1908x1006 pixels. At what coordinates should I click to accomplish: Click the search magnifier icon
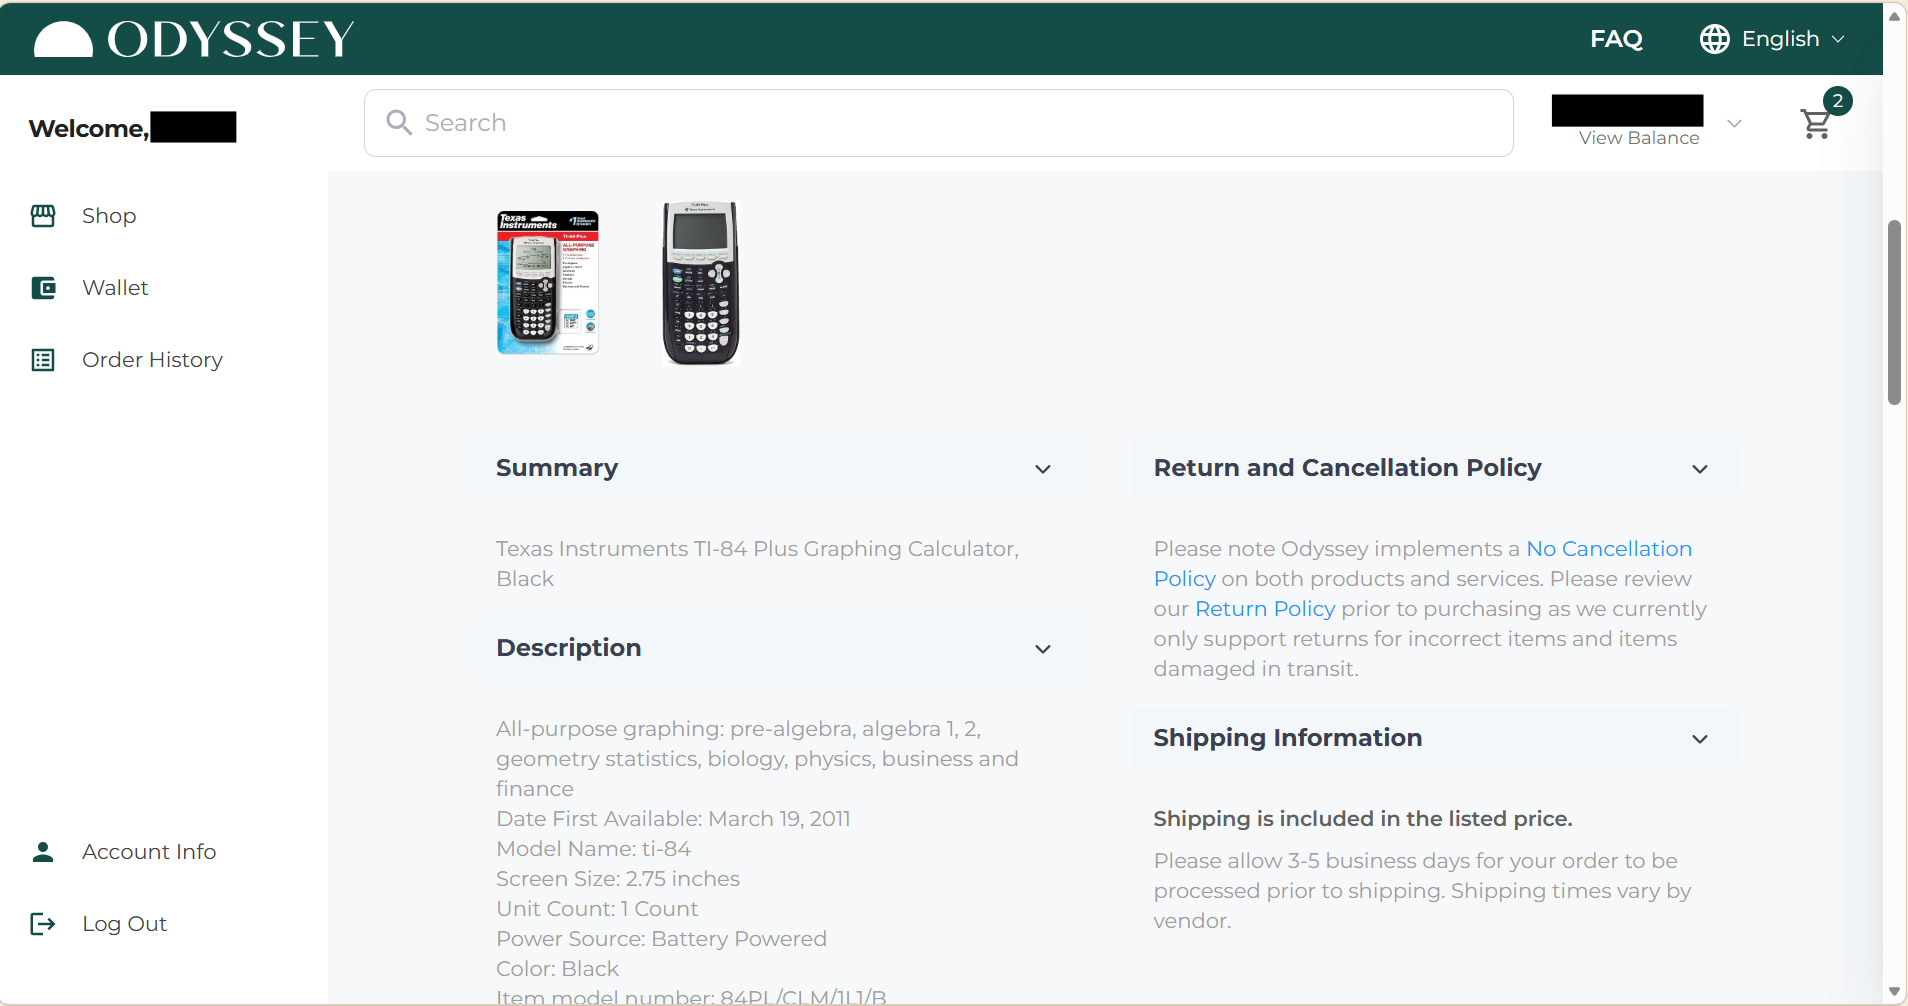[399, 122]
